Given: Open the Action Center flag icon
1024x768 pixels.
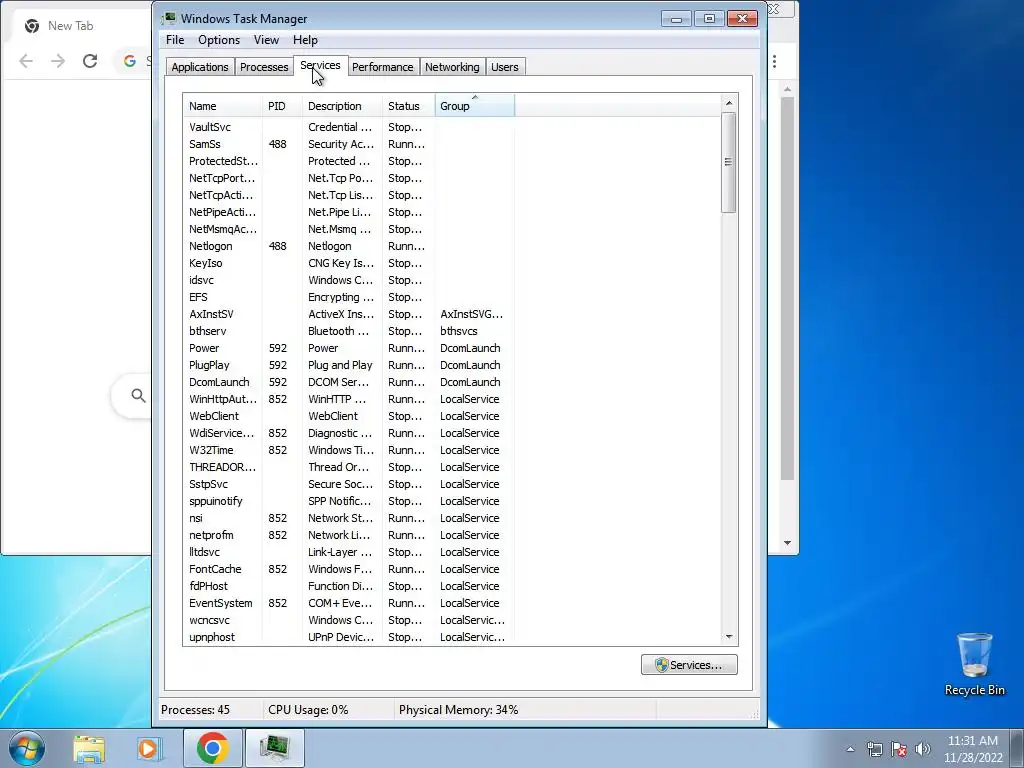Looking at the screenshot, I should coord(899,749).
